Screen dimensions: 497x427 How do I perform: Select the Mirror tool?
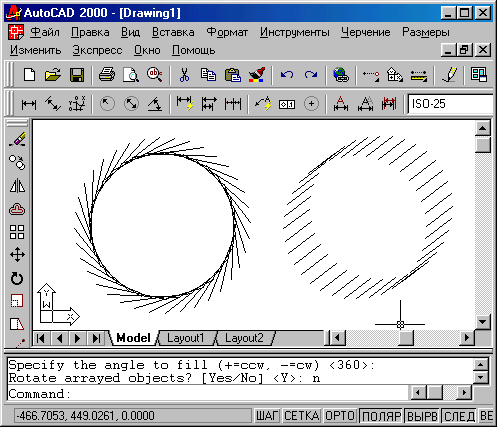tap(17, 186)
